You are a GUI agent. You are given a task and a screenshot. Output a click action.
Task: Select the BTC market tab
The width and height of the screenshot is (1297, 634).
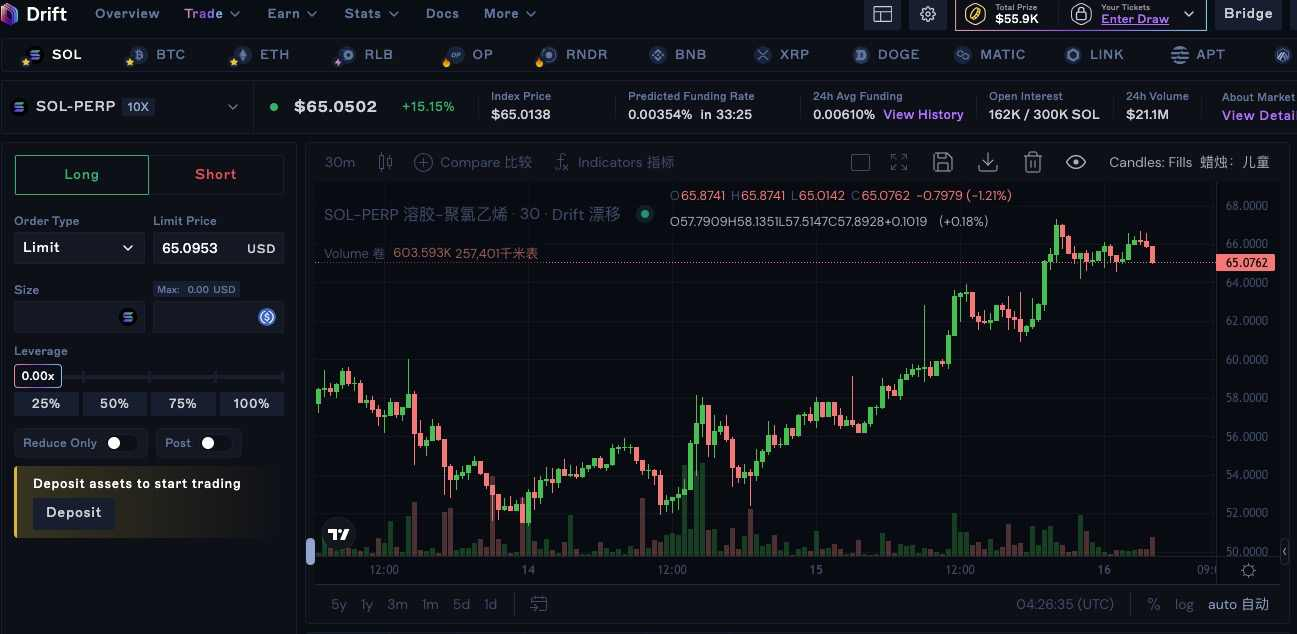[x=160, y=55]
